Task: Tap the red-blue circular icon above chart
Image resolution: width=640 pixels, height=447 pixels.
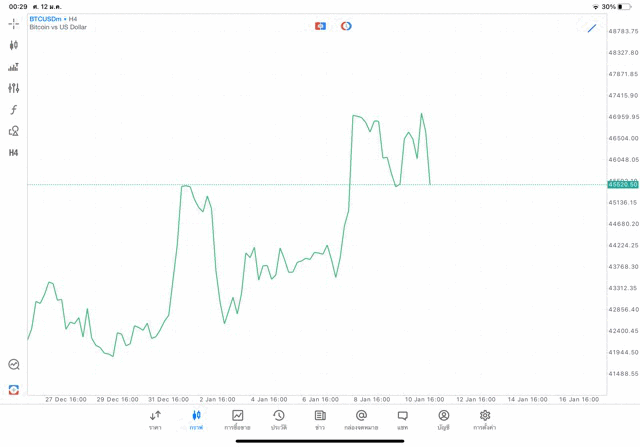Action: 346,26
